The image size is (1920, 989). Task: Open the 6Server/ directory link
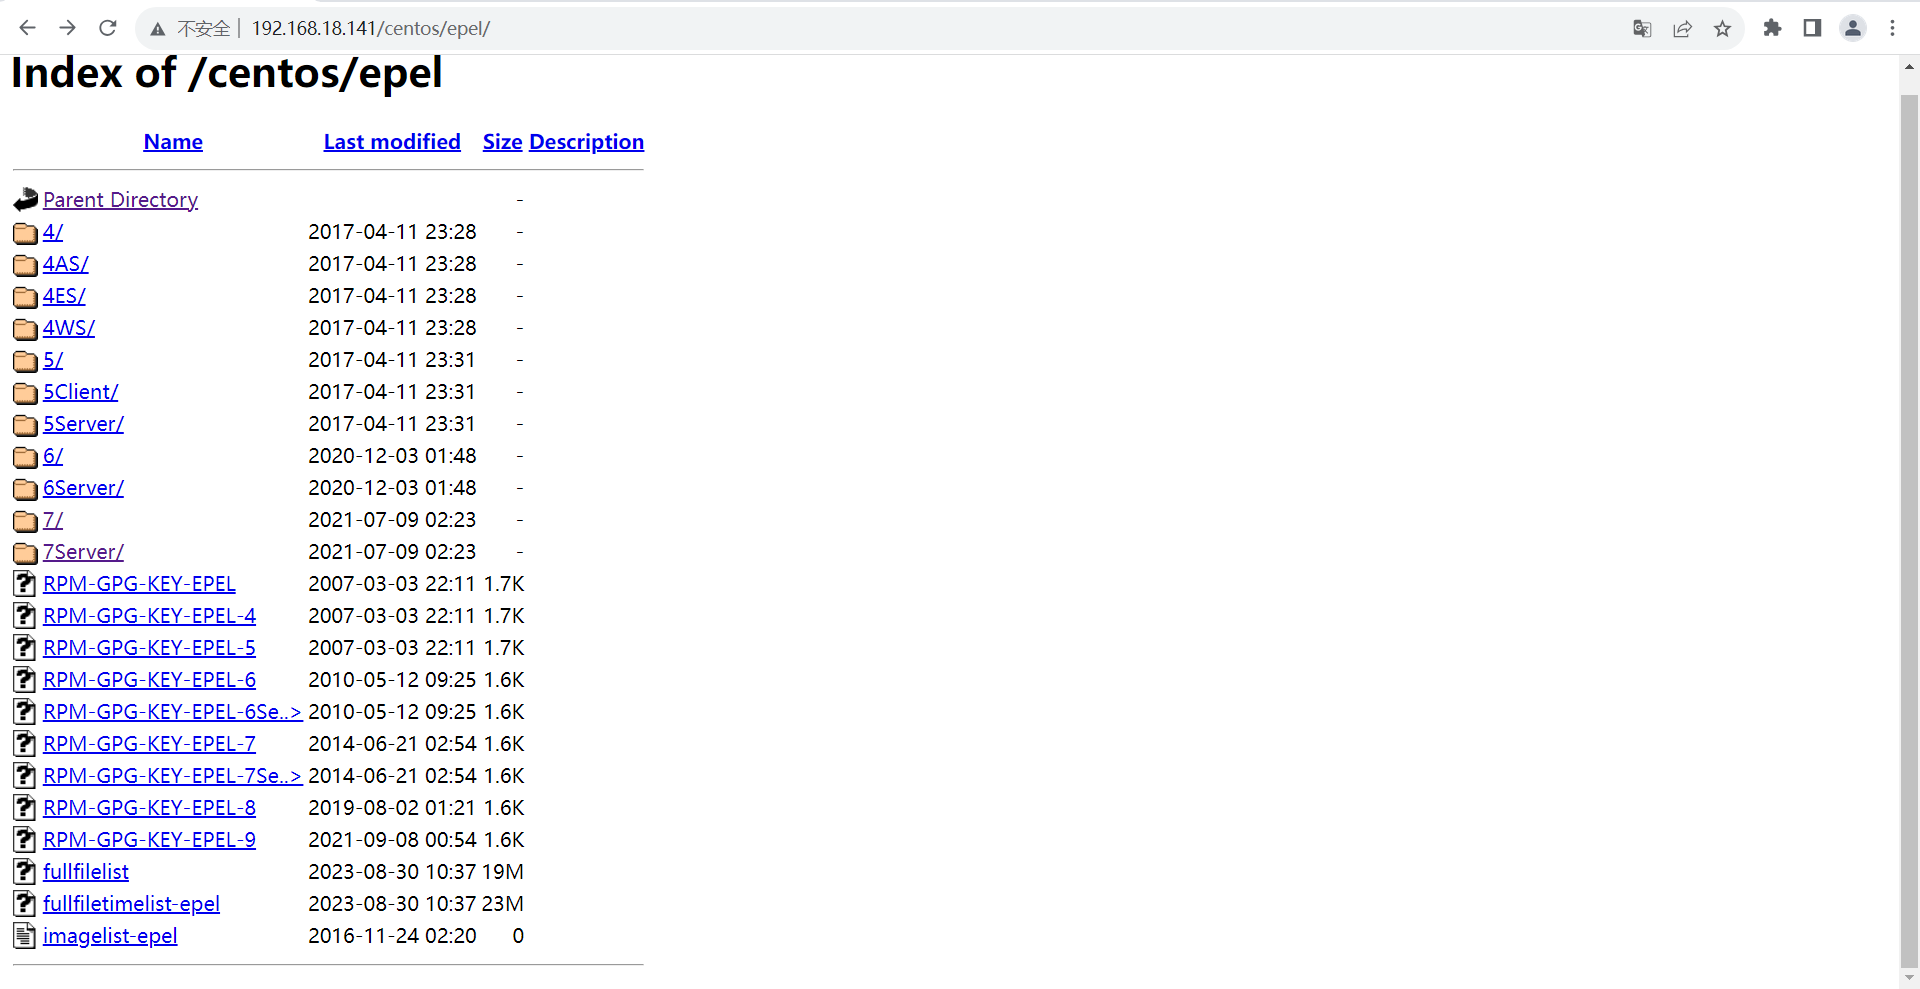click(83, 488)
